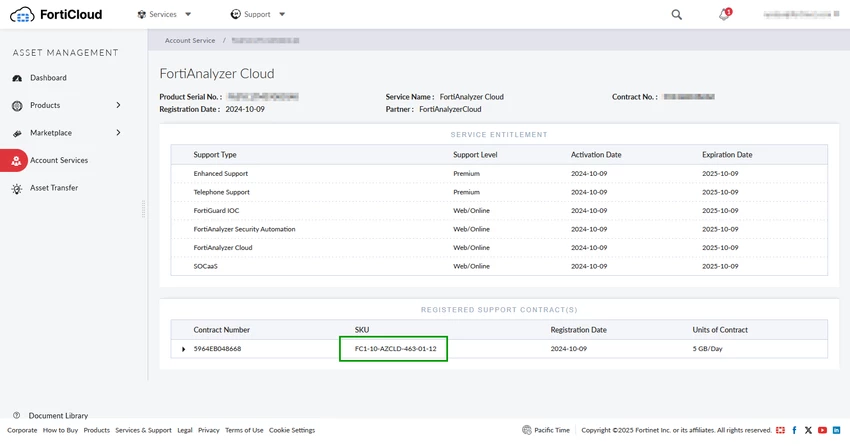Viewport: 850px width, 446px height.
Task: Open Cookie Settings footer link
Action: click(x=292, y=430)
